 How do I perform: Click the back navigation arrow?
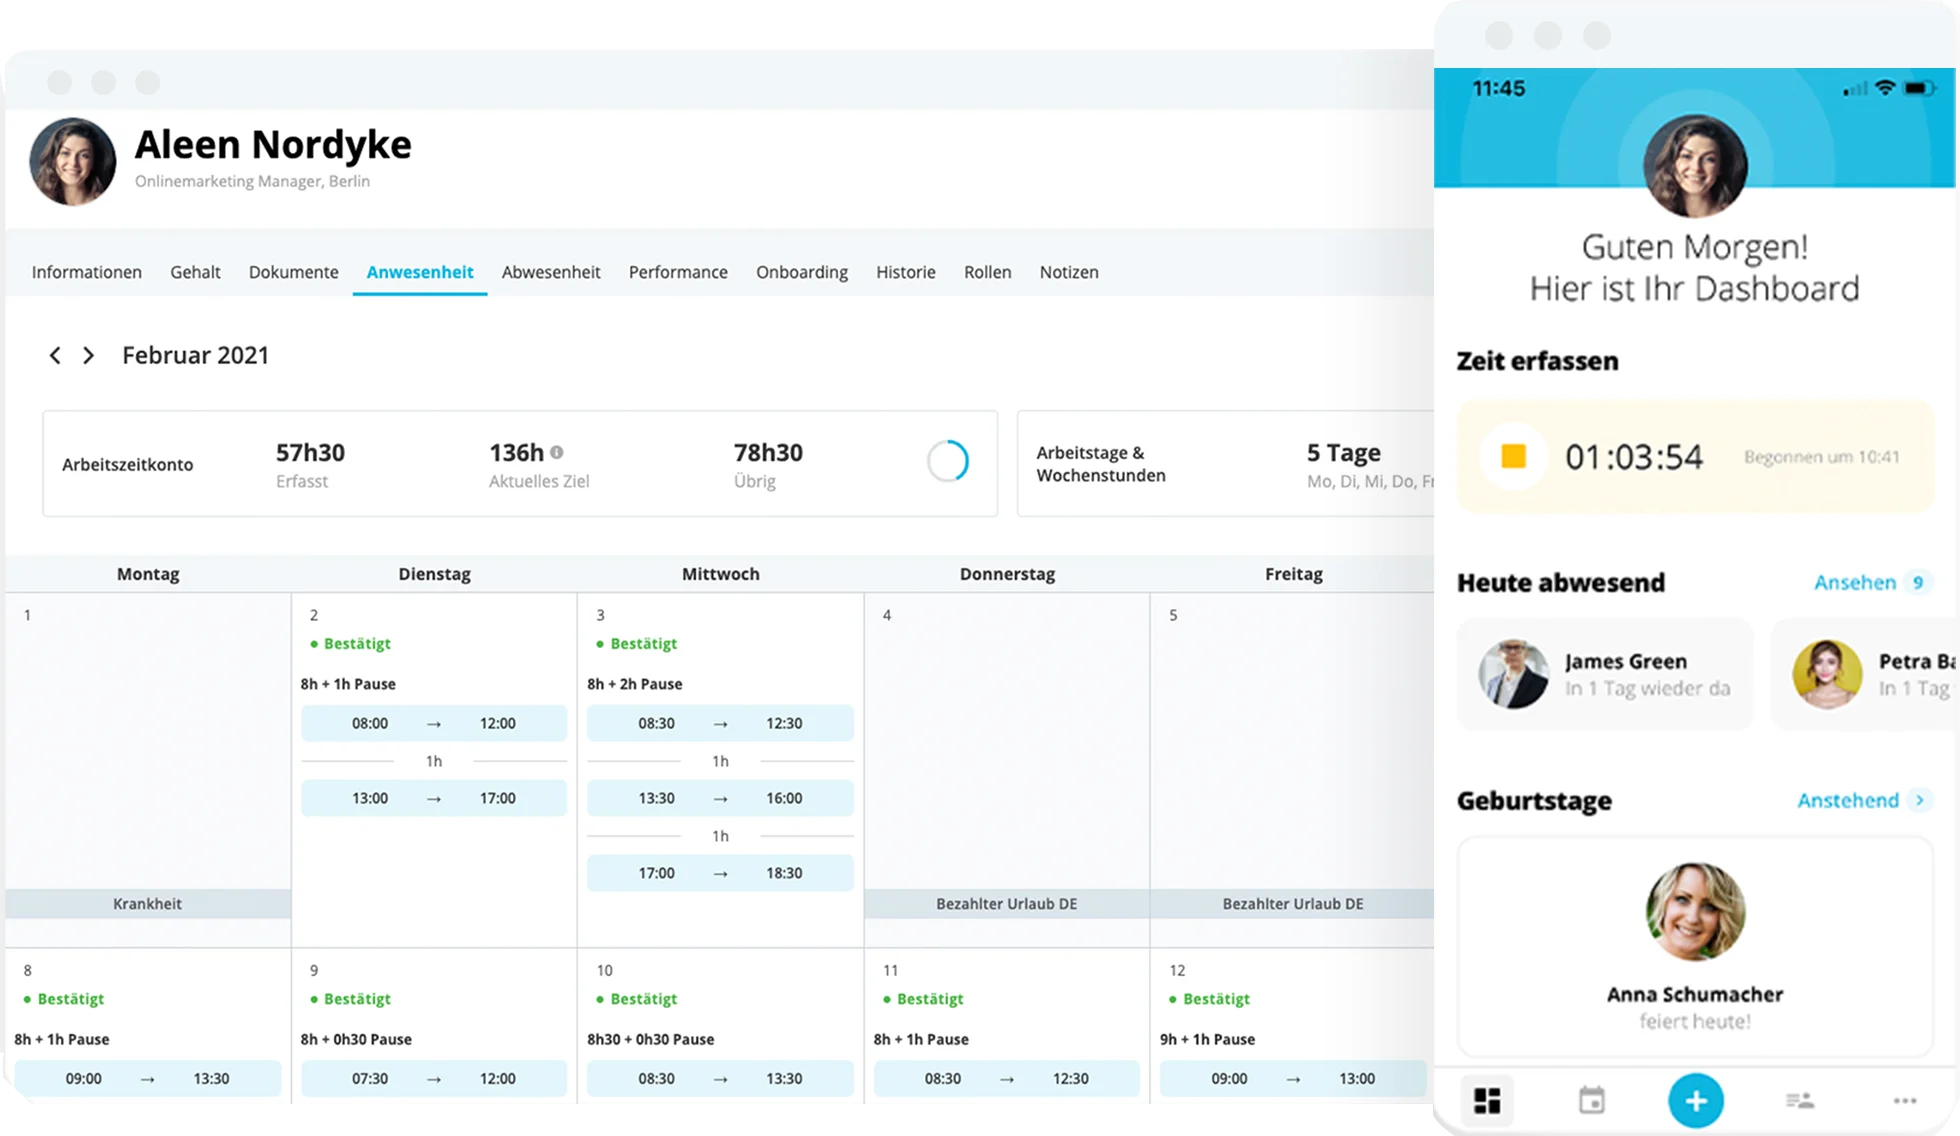coord(54,354)
